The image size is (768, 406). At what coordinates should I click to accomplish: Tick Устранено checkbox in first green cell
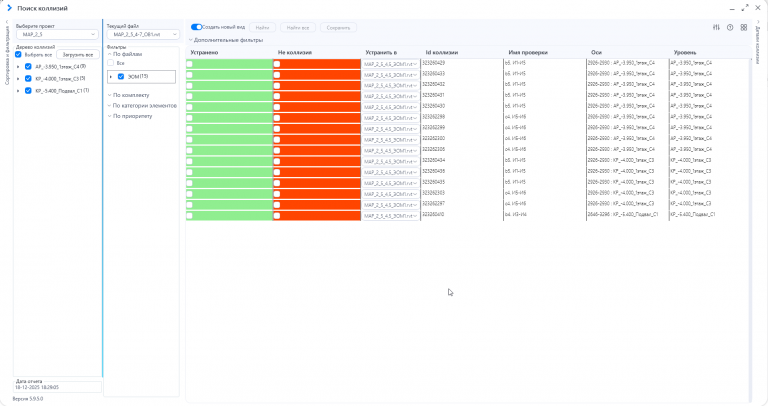pos(190,64)
